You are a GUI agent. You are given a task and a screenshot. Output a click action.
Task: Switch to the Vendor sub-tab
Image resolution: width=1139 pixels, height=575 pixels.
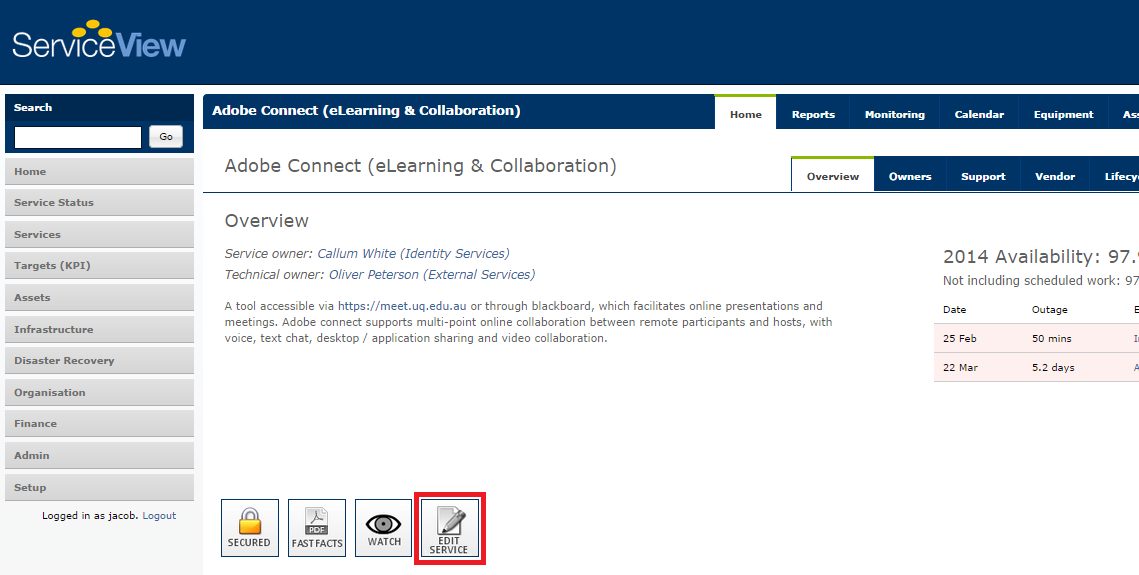point(1055,176)
